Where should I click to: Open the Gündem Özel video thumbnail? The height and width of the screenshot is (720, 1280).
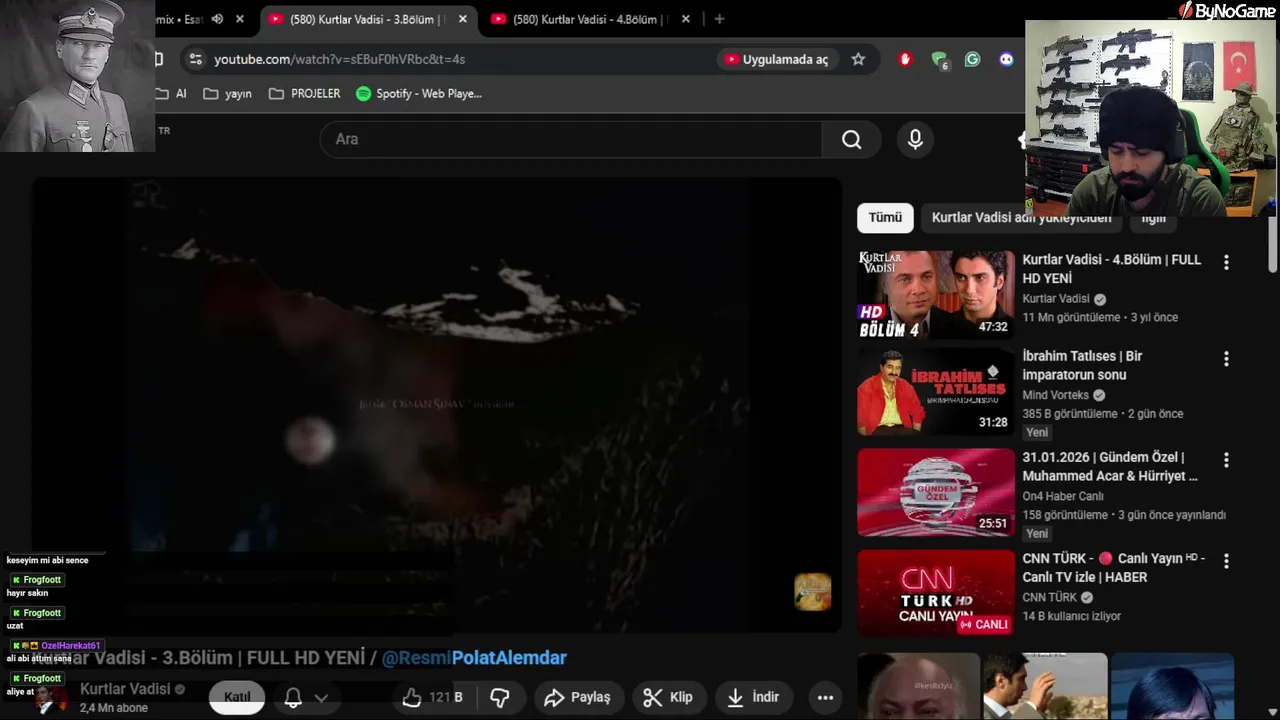pyautogui.click(x=935, y=492)
